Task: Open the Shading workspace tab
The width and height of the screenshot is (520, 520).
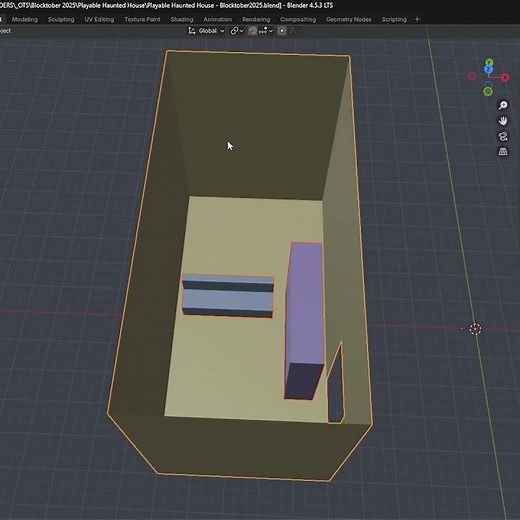Action: click(182, 19)
